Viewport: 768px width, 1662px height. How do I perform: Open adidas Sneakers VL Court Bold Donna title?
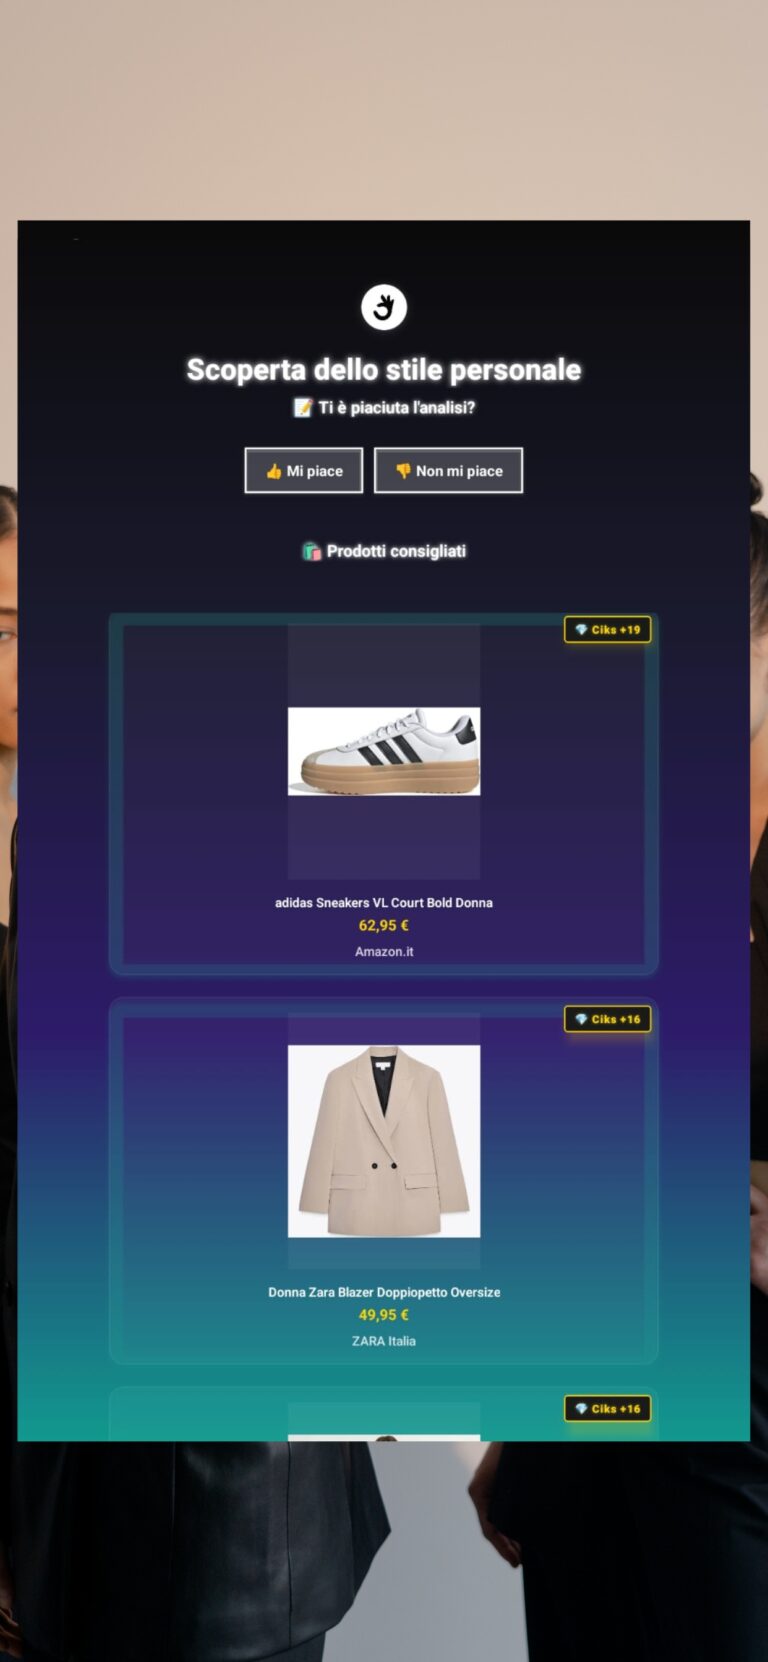(384, 902)
